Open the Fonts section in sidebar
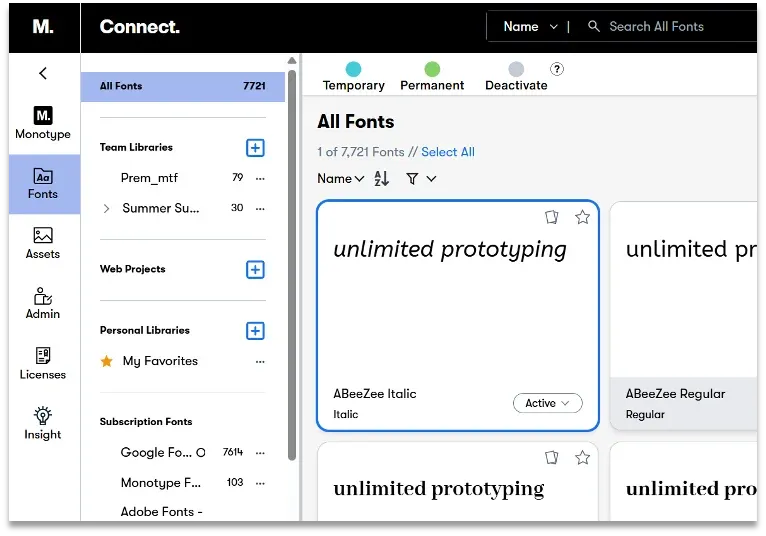Screen dimensions: 766x536 (x=43, y=184)
